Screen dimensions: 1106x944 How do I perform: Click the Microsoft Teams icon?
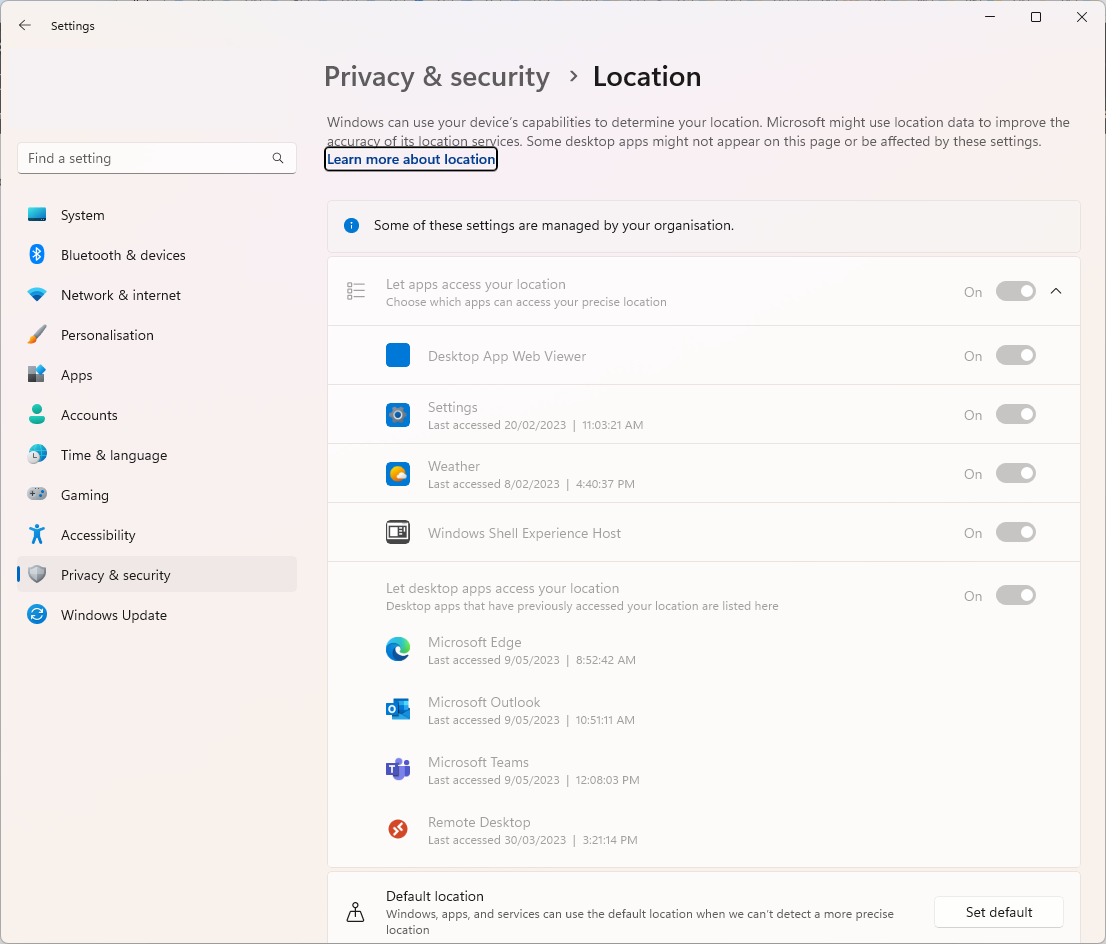coord(398,769)
